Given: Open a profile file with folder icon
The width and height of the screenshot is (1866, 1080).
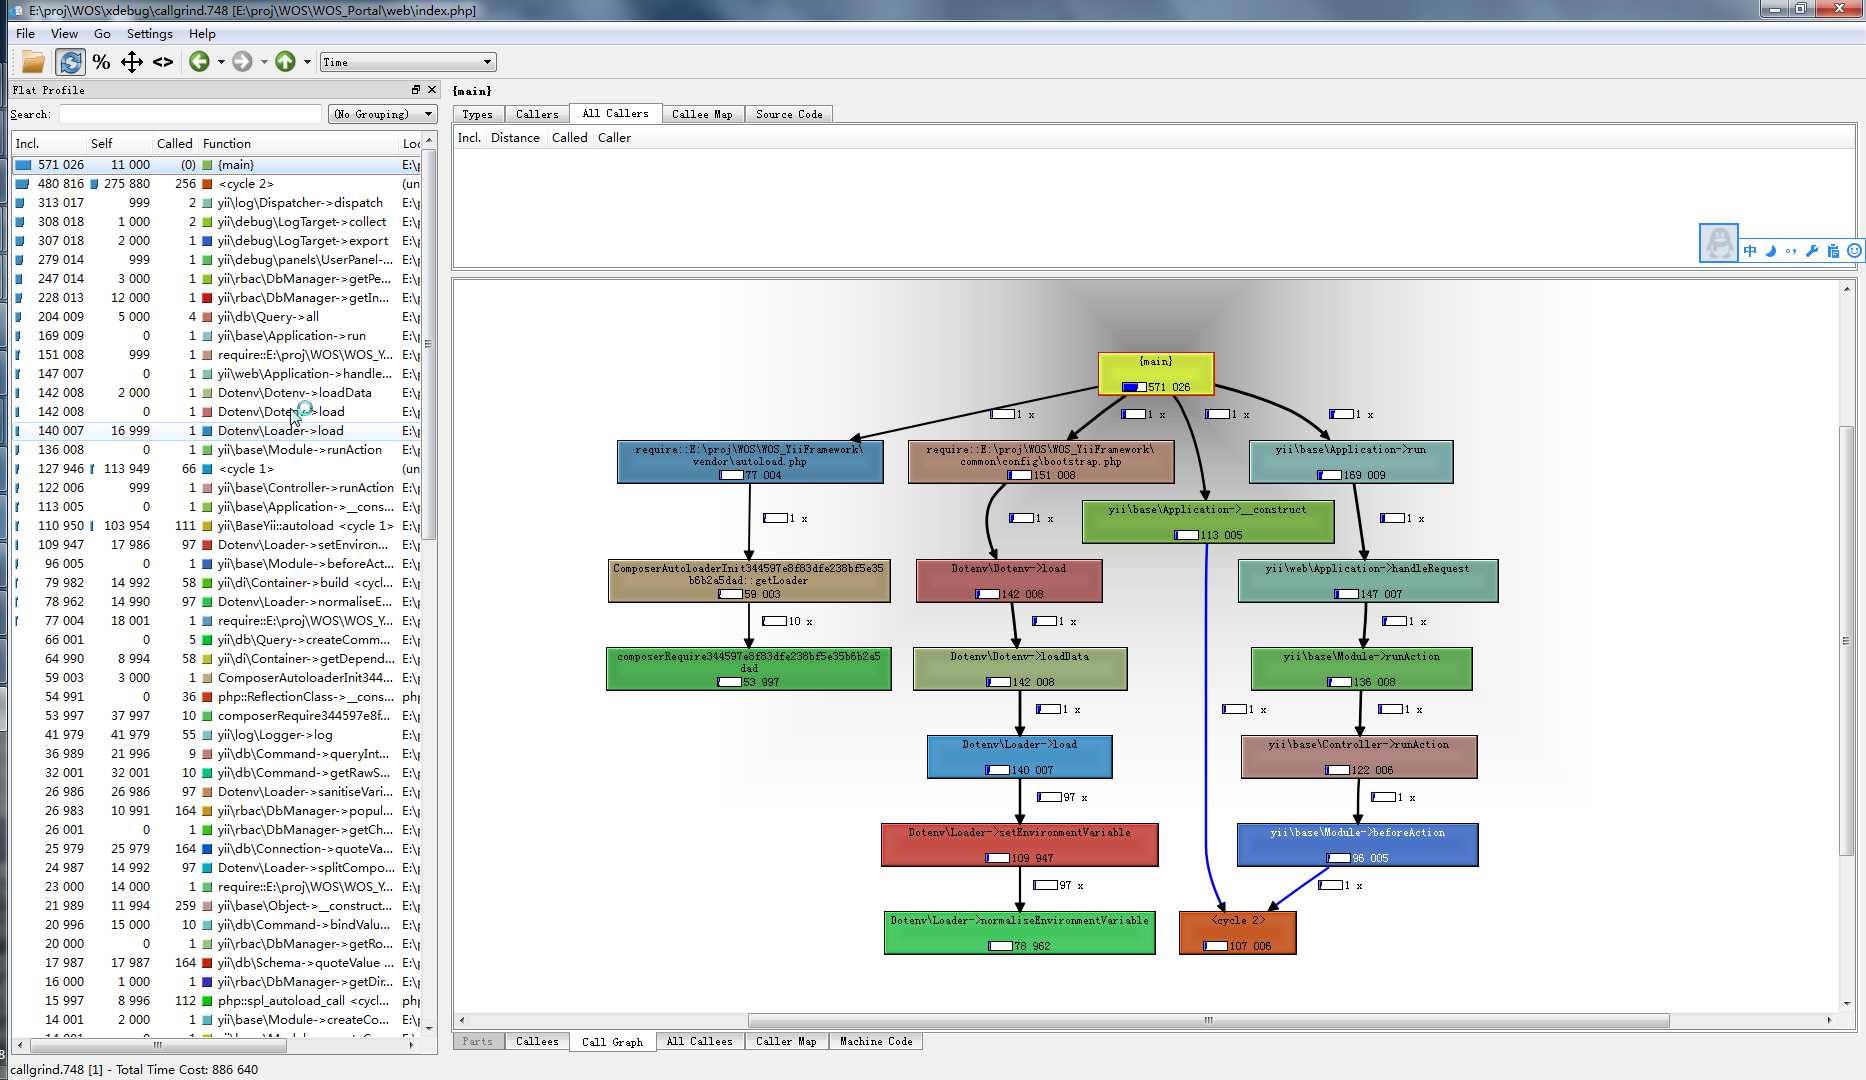Looking at the screenshot, I should (x=33, y=62).
